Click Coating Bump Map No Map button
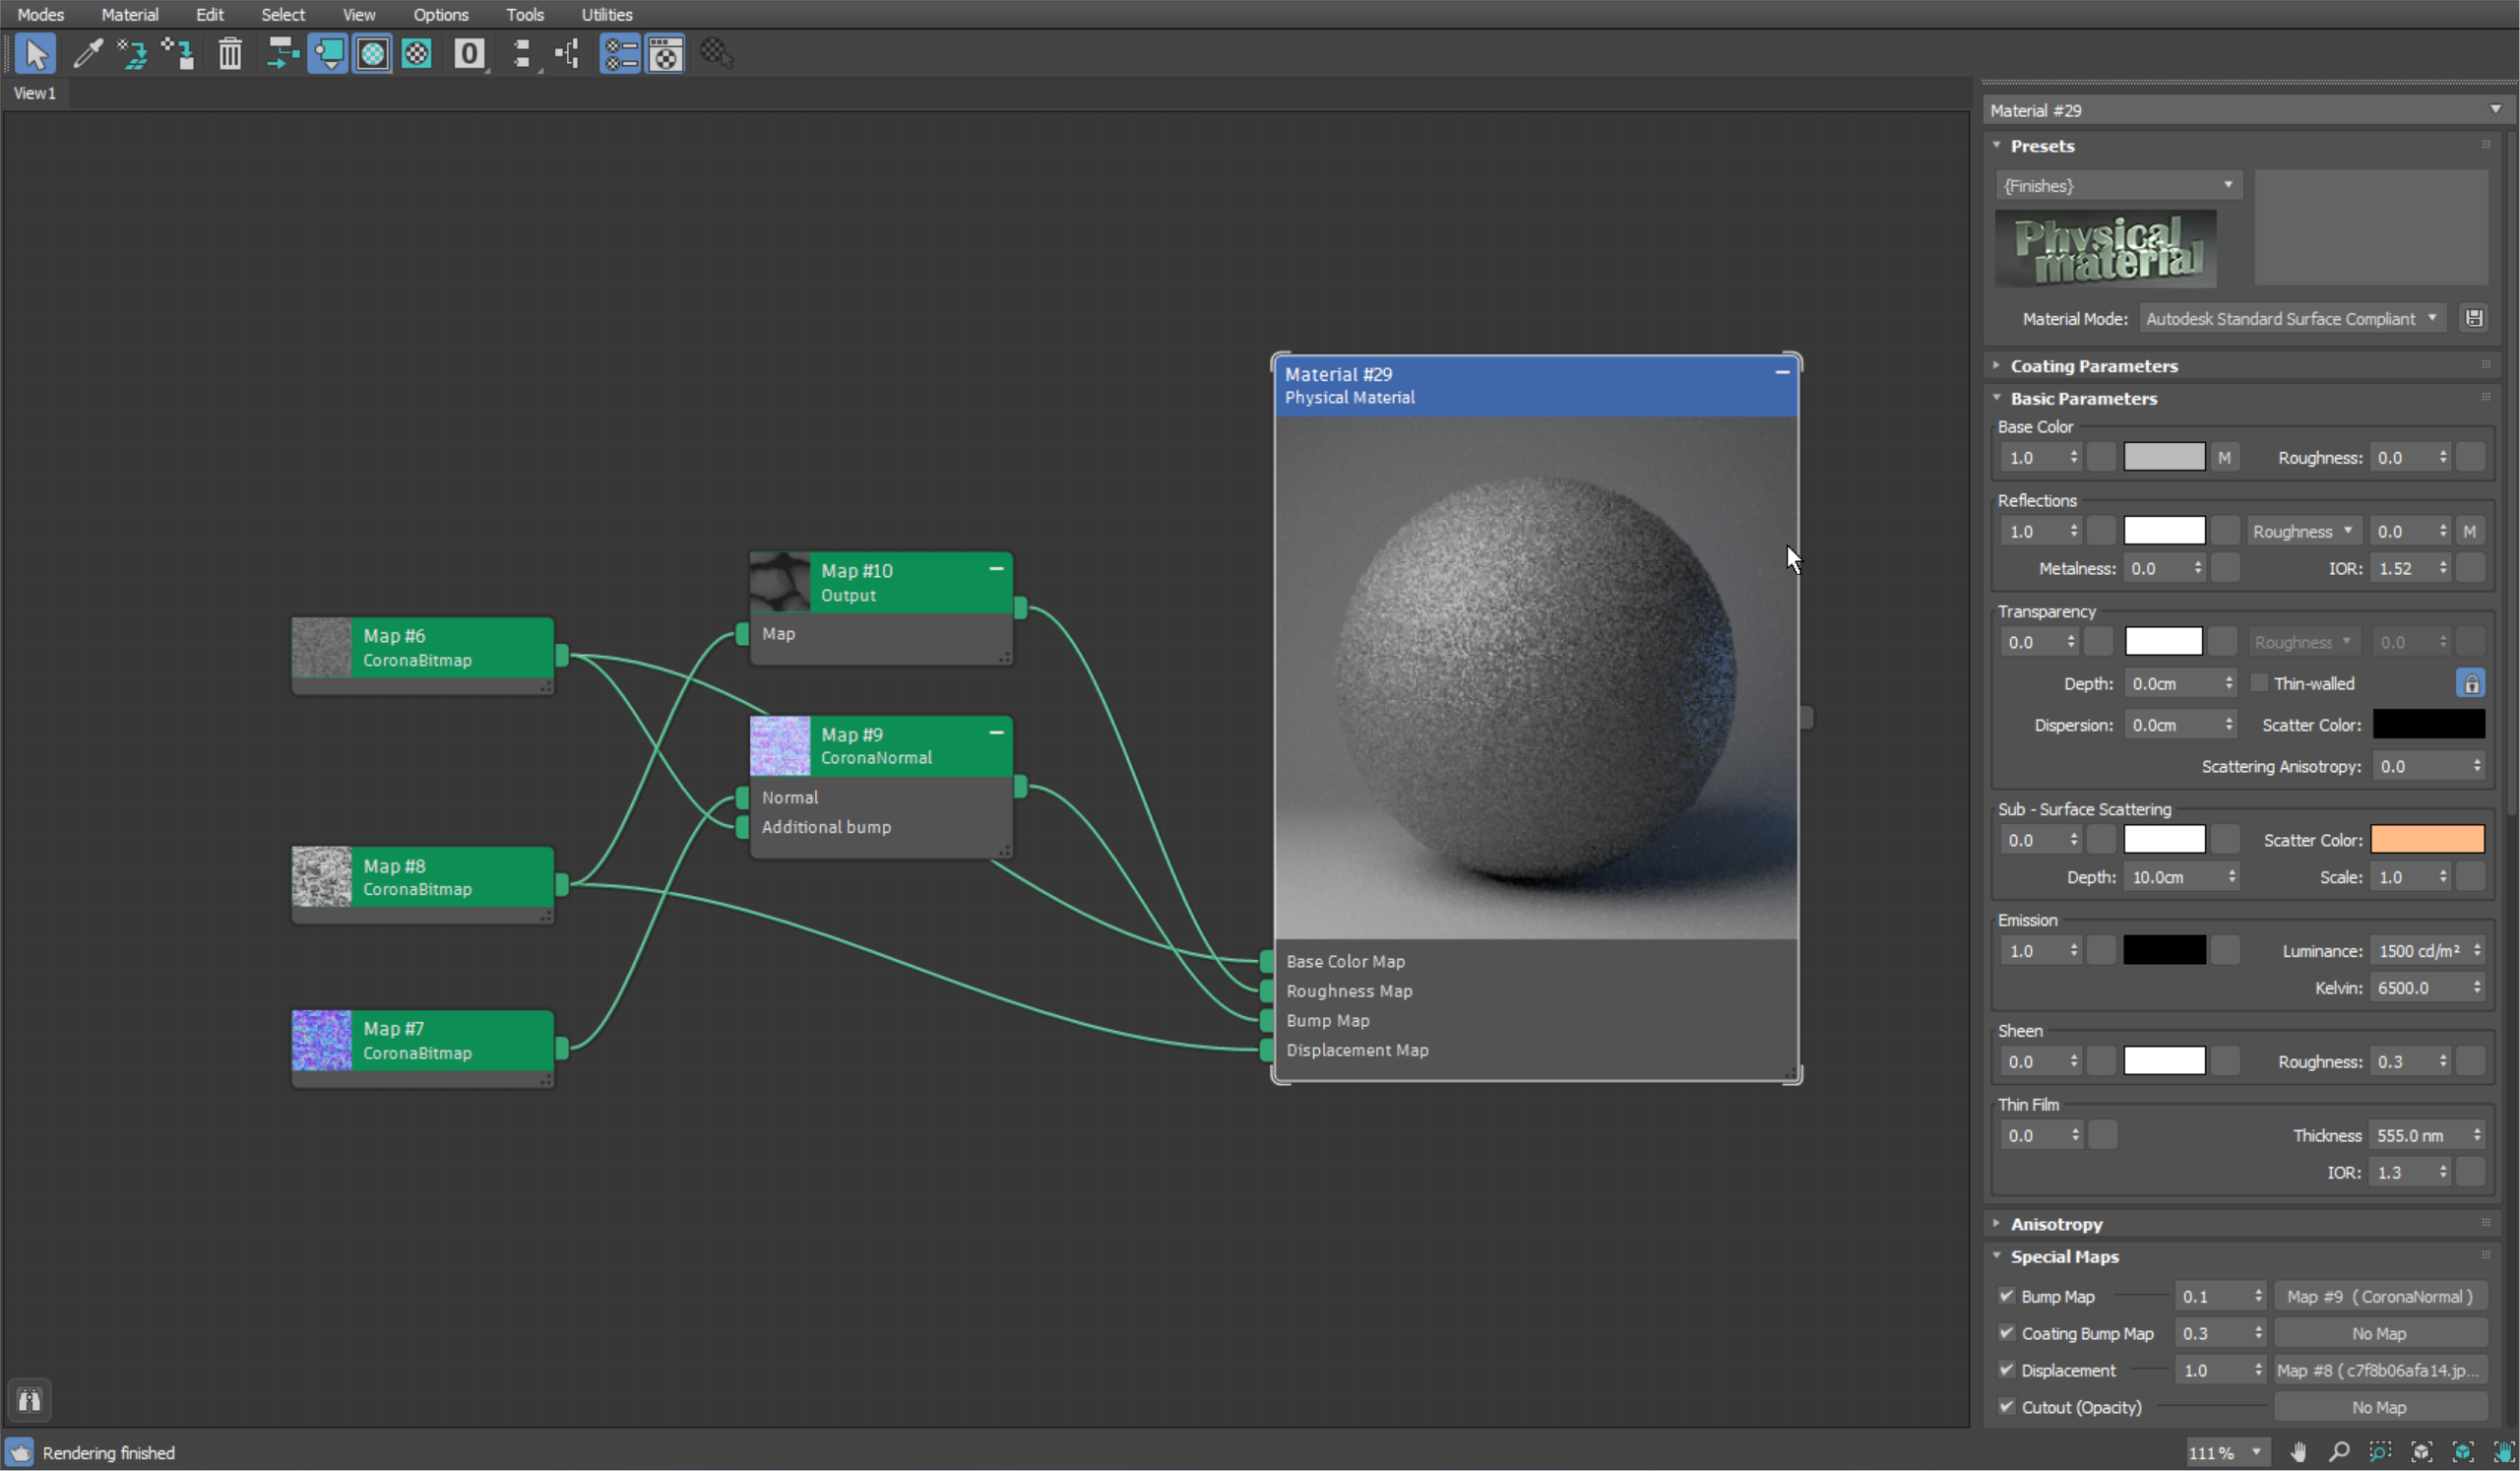The height and width of the screenshot is (1471, 2520). 2380,1333
